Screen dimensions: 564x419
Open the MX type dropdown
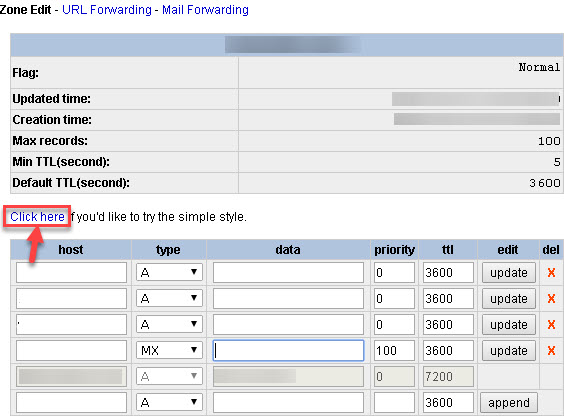click(169, 350)
